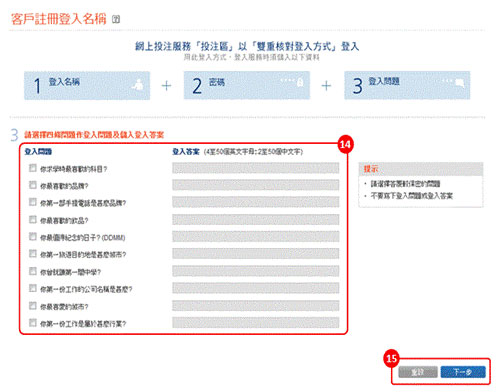Click the 登入答案 column heading

click(186, 152)
